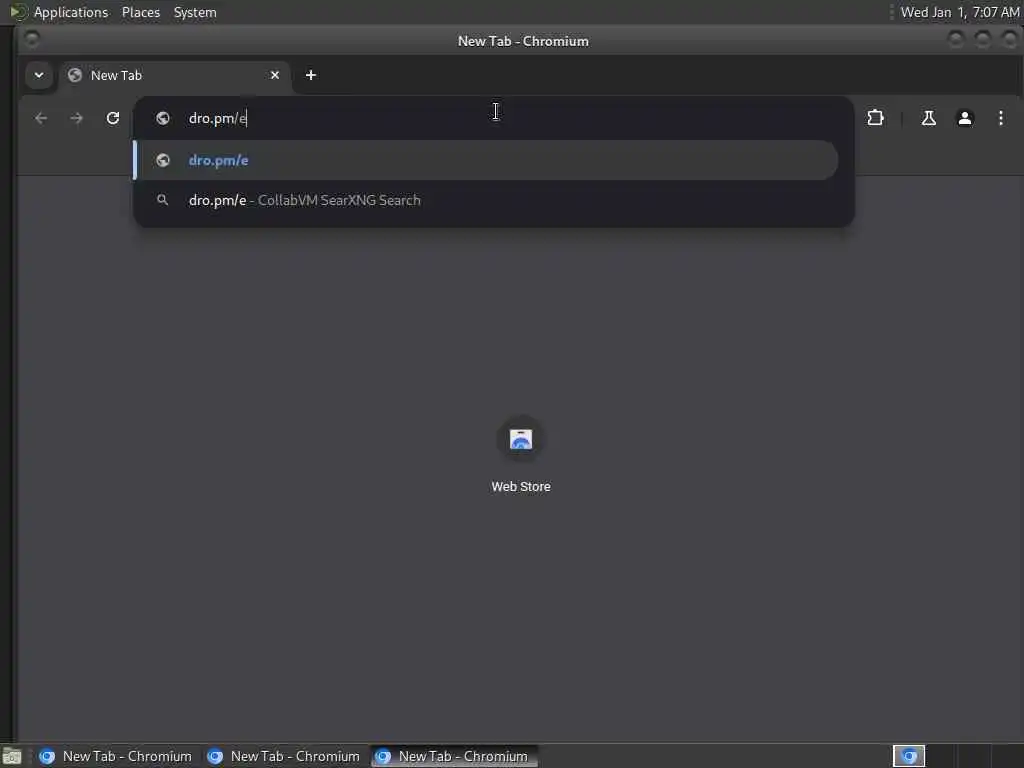This screenshot has height=768, width=1024.
Task: Click the search magnifier icon in suggestions
Action: (x=163, y=200)
